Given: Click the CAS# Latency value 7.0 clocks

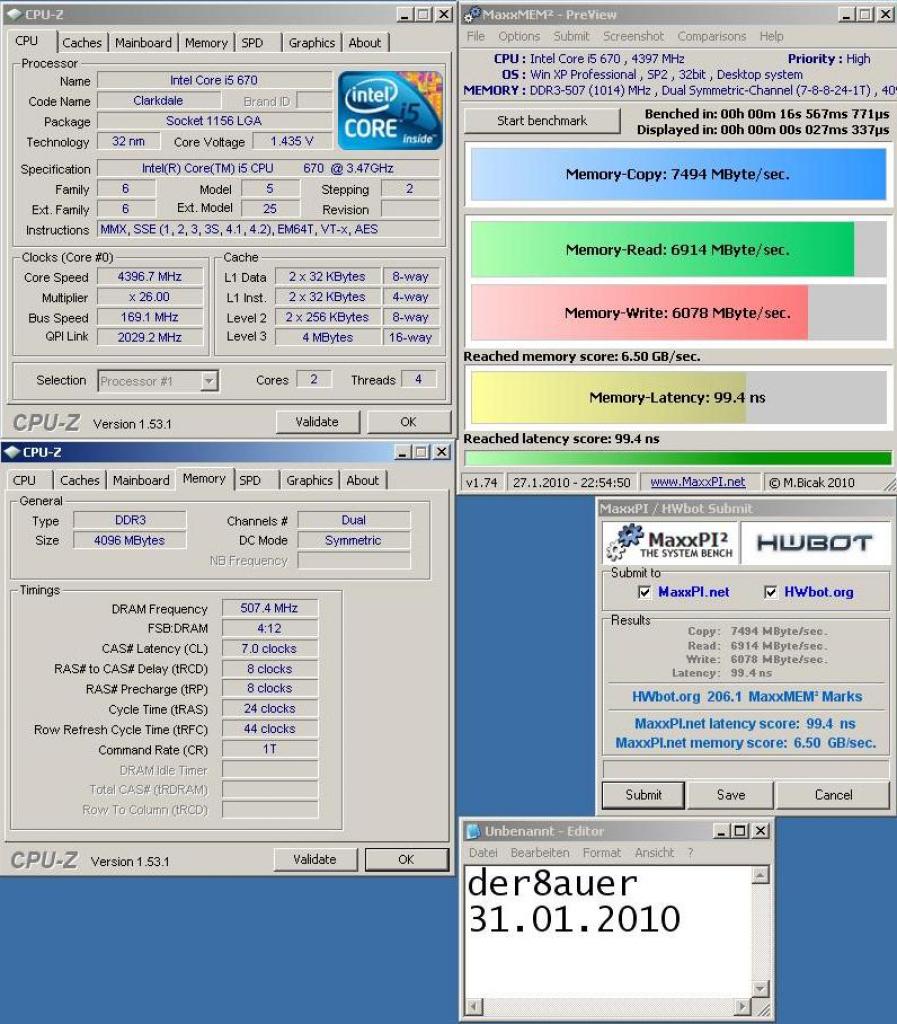Looking at the screenshot, I should pos(270,648).
